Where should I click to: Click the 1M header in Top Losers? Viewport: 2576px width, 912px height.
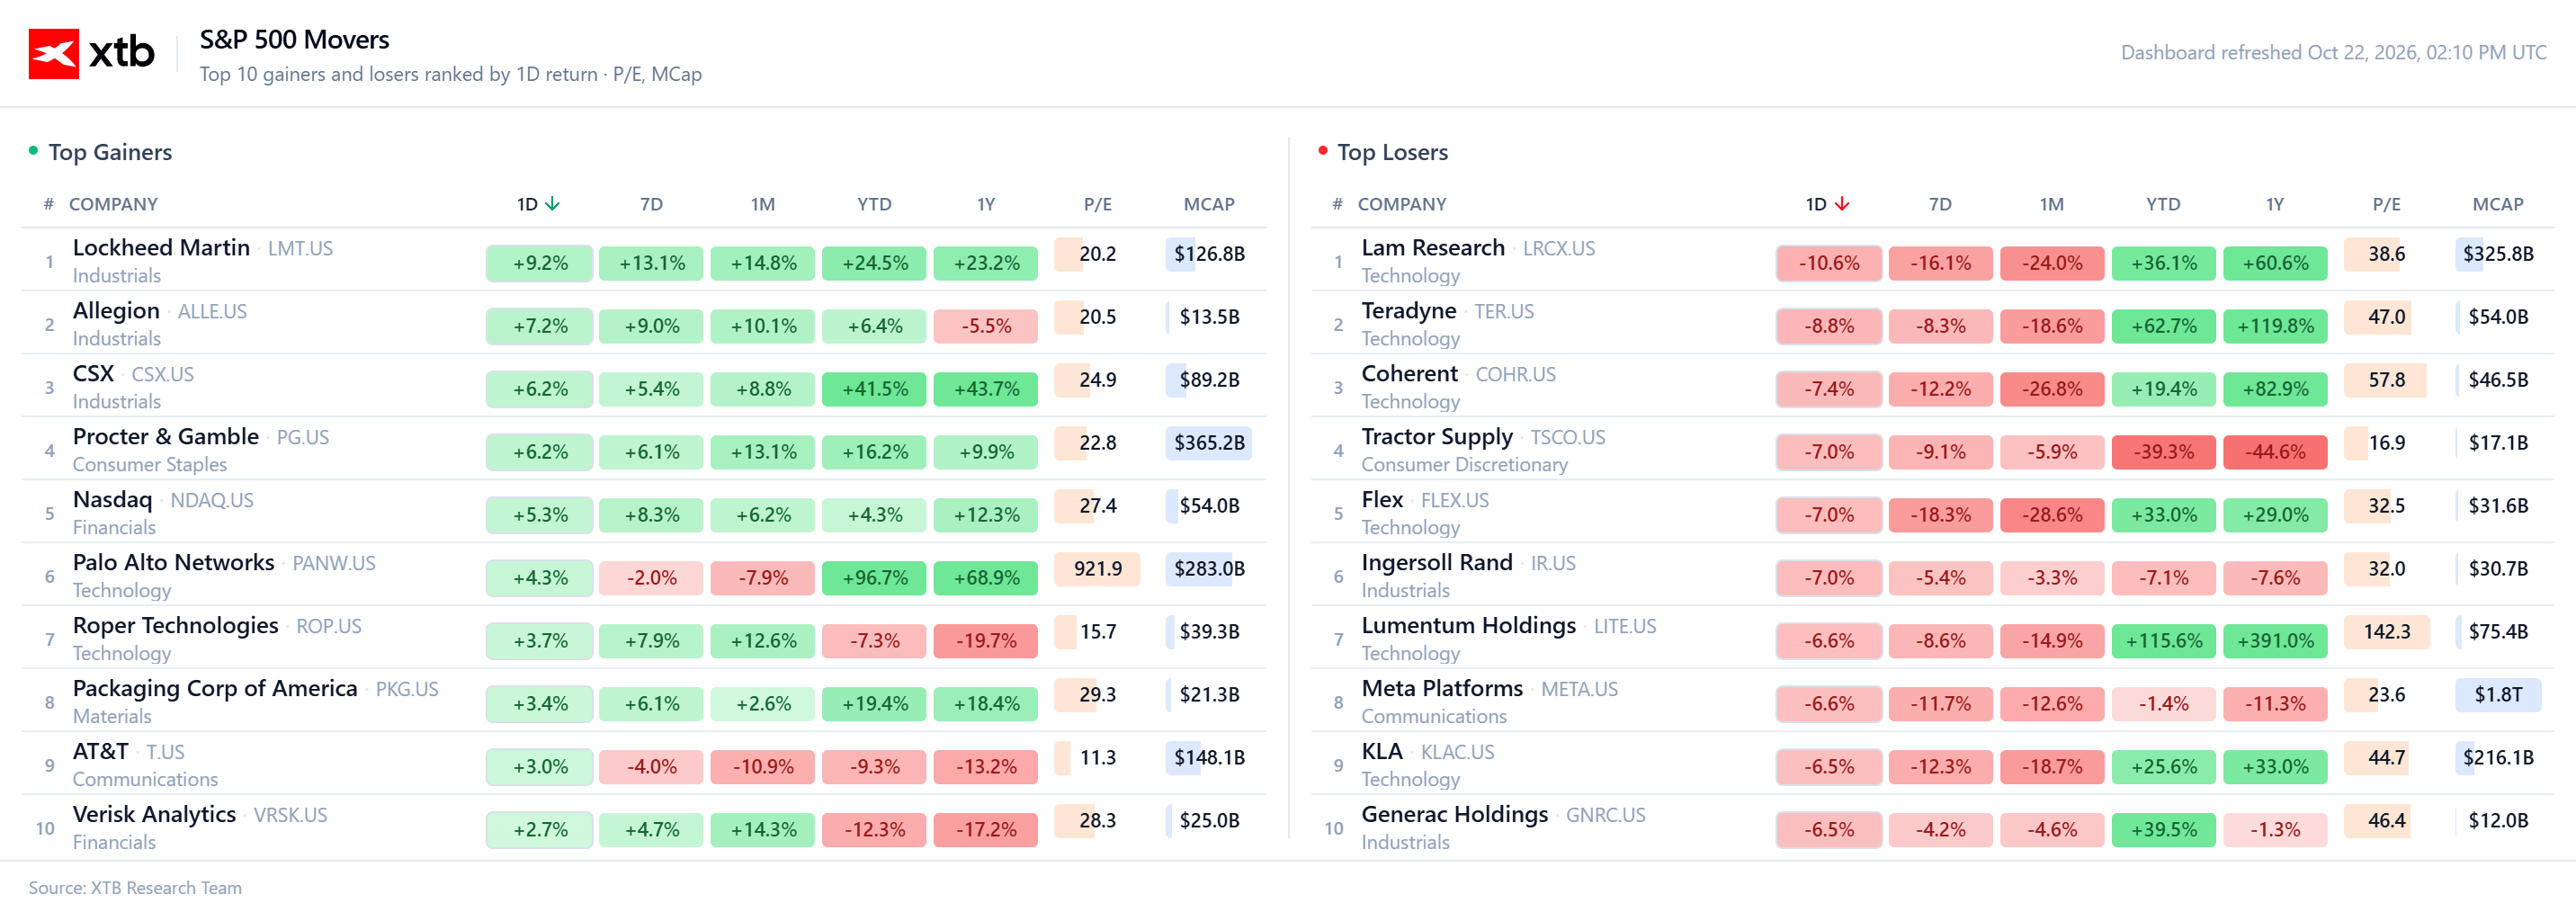click(2051, 204)
